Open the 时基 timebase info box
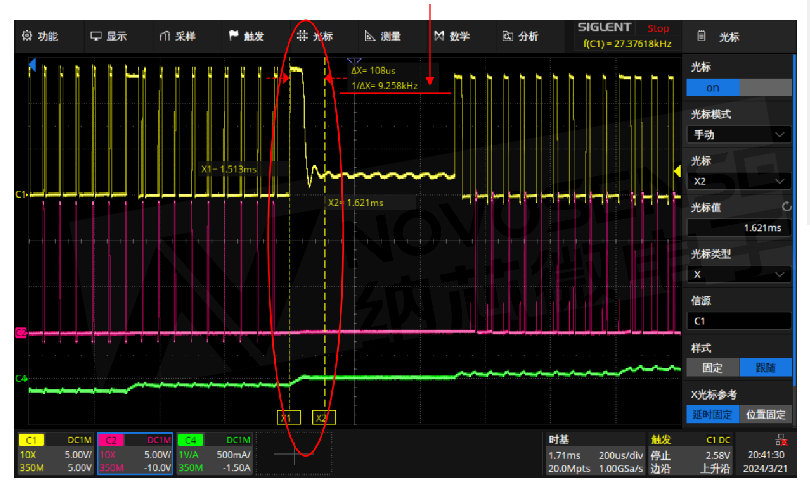Screen dimensions: 810x484 (592, 453)
